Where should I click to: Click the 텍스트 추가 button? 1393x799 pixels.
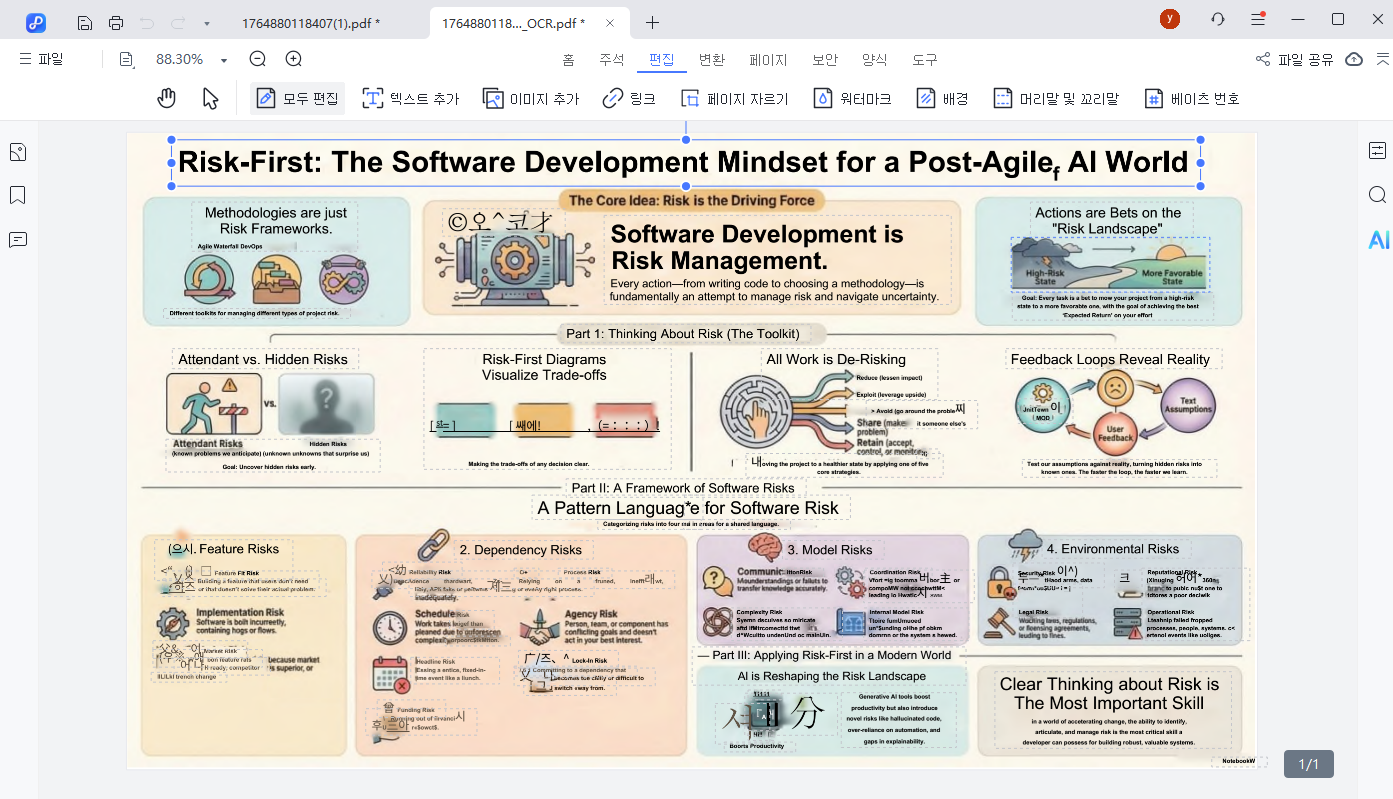tap(410, 98)
